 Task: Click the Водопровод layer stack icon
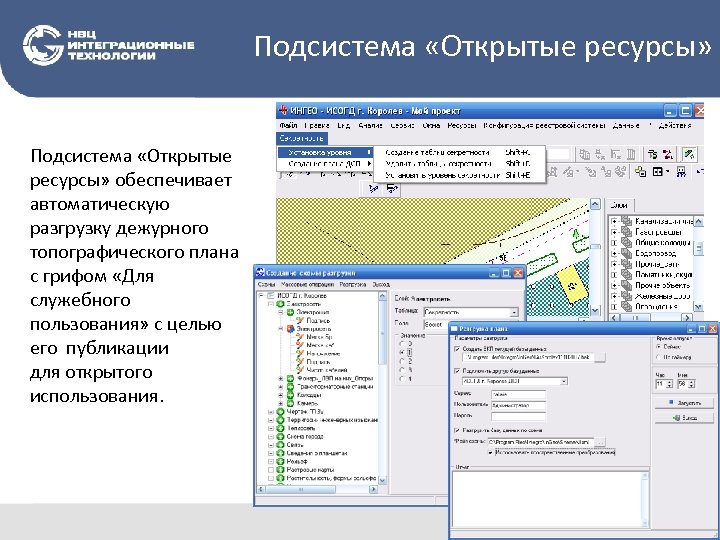click(x=626, y=253)
